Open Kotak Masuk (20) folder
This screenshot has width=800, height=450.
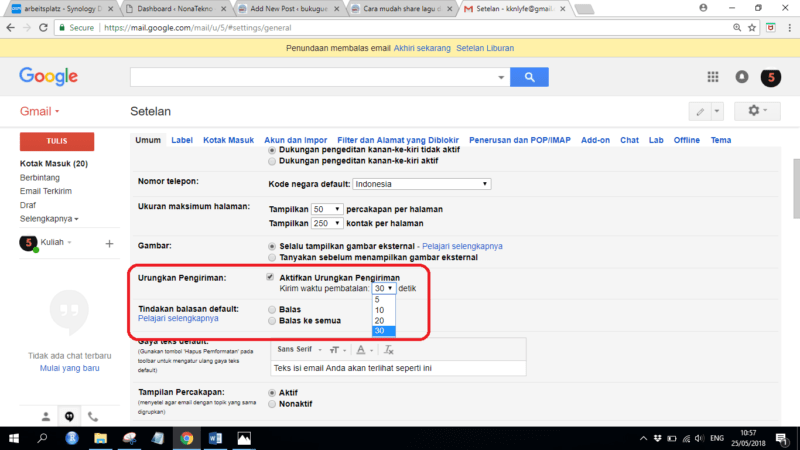[54, 163]
